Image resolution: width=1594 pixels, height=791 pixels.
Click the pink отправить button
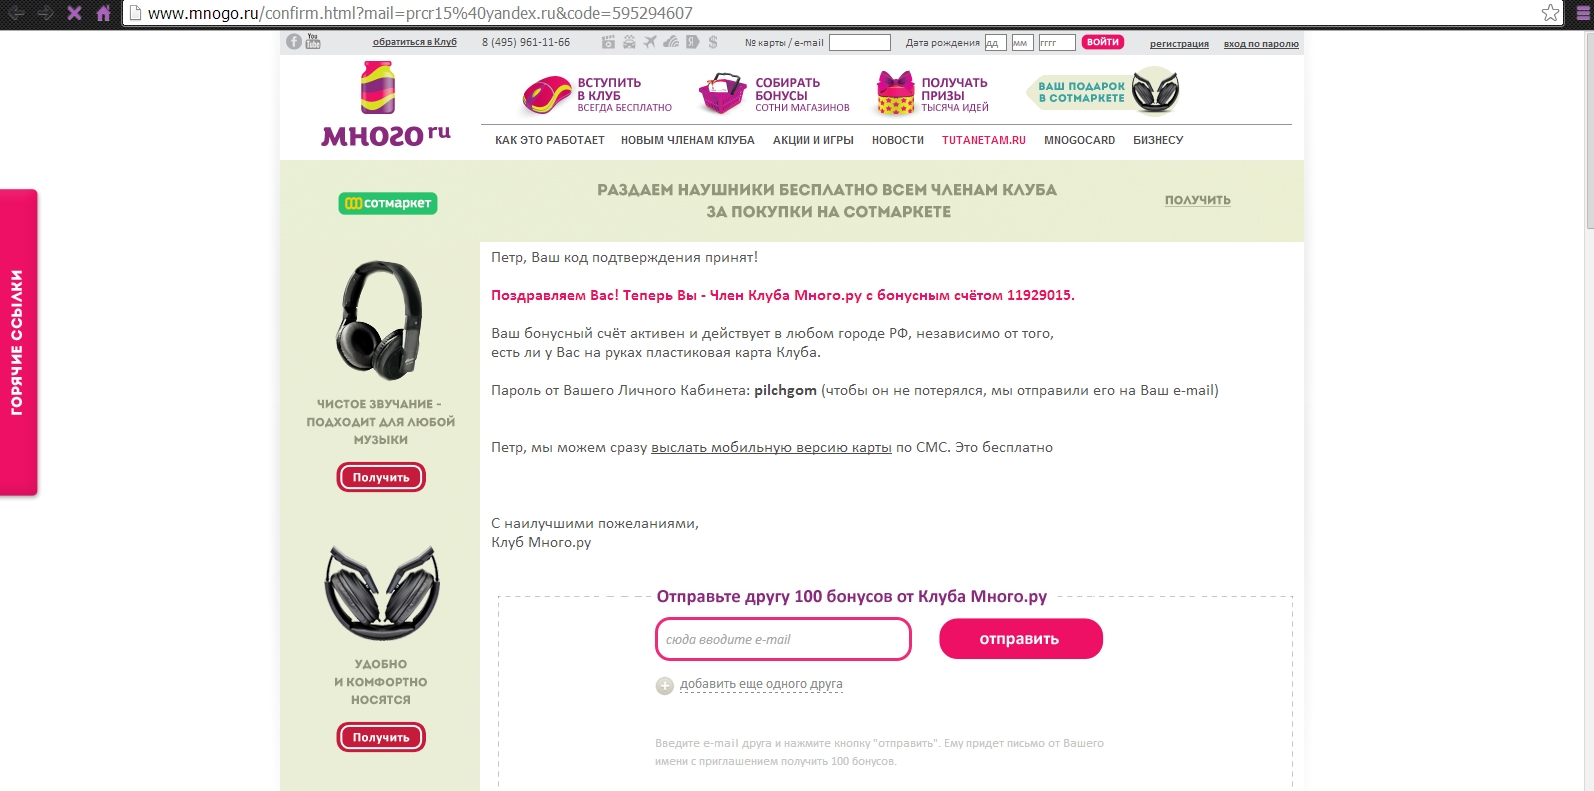(x=1020, y=639)
